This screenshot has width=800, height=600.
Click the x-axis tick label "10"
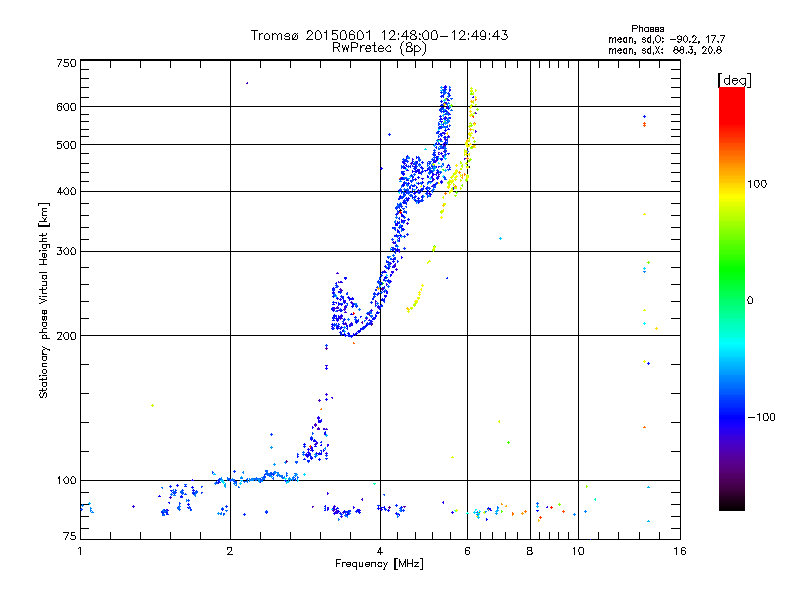pos(578,551)
